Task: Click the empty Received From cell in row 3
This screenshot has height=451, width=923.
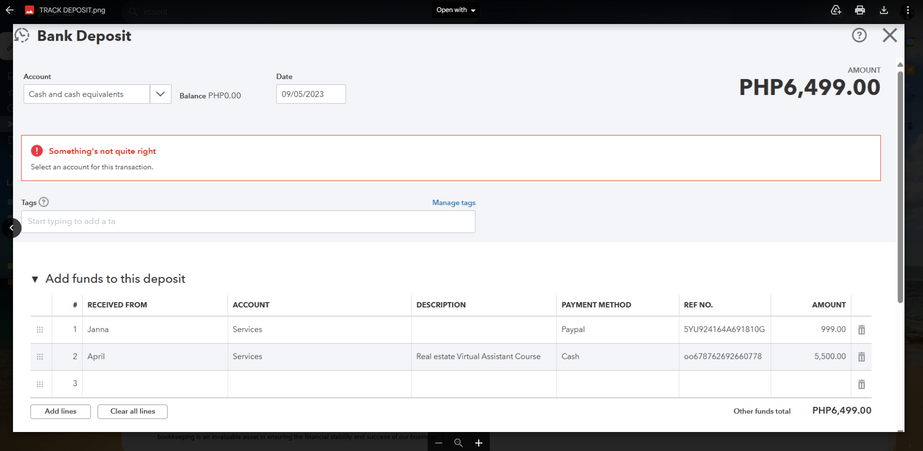Action: tap(155, 384)
